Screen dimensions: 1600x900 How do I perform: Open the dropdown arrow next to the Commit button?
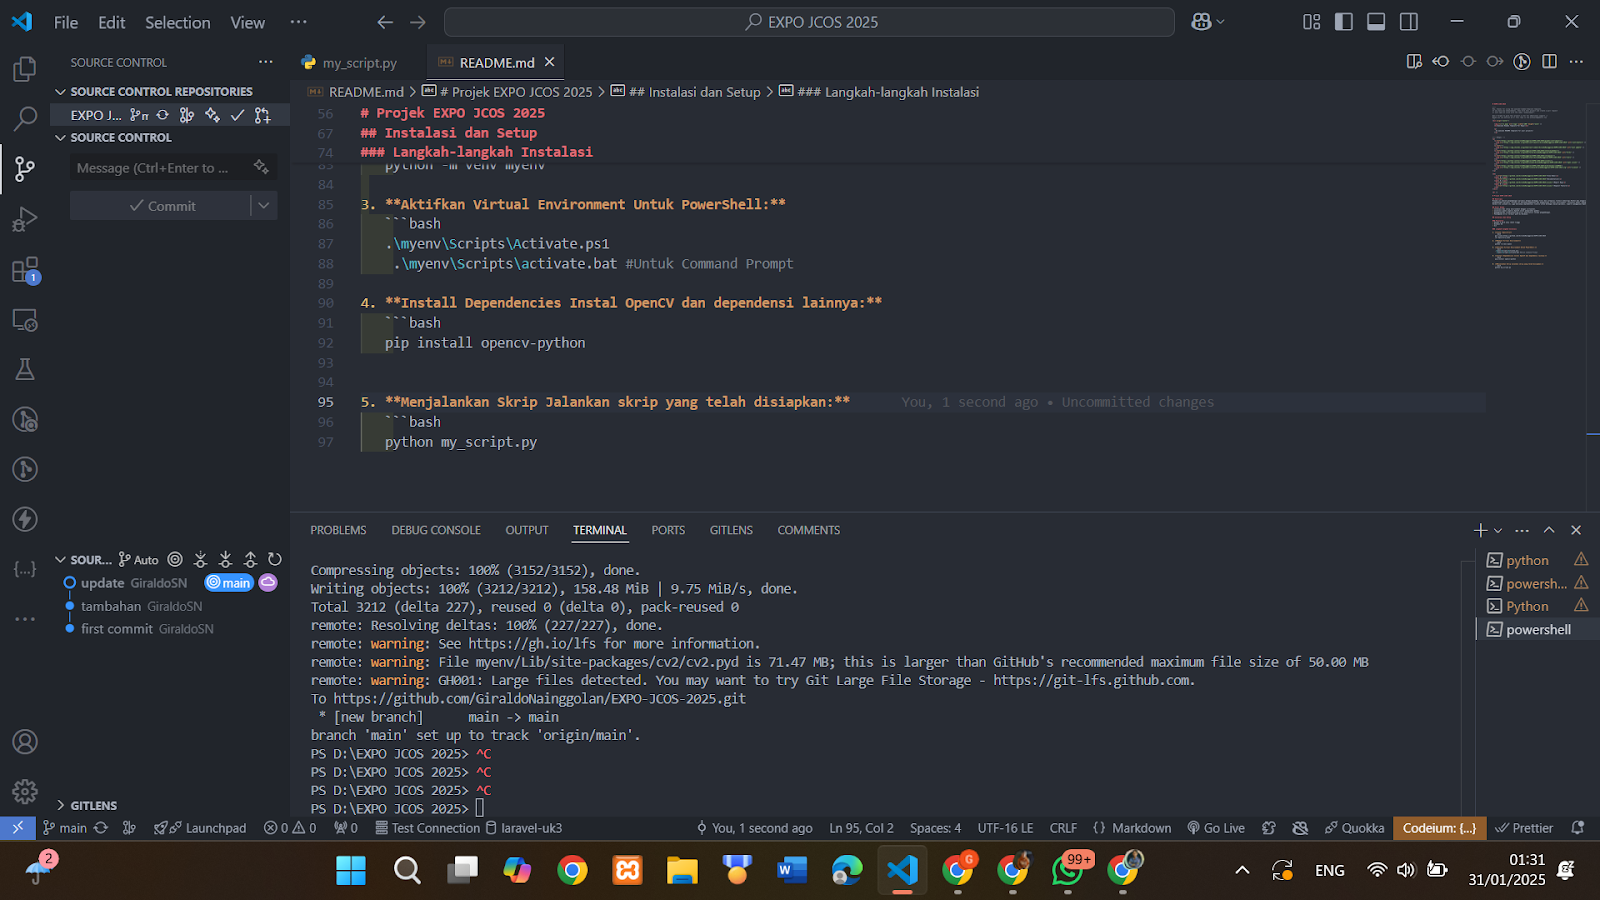[264, 206]
